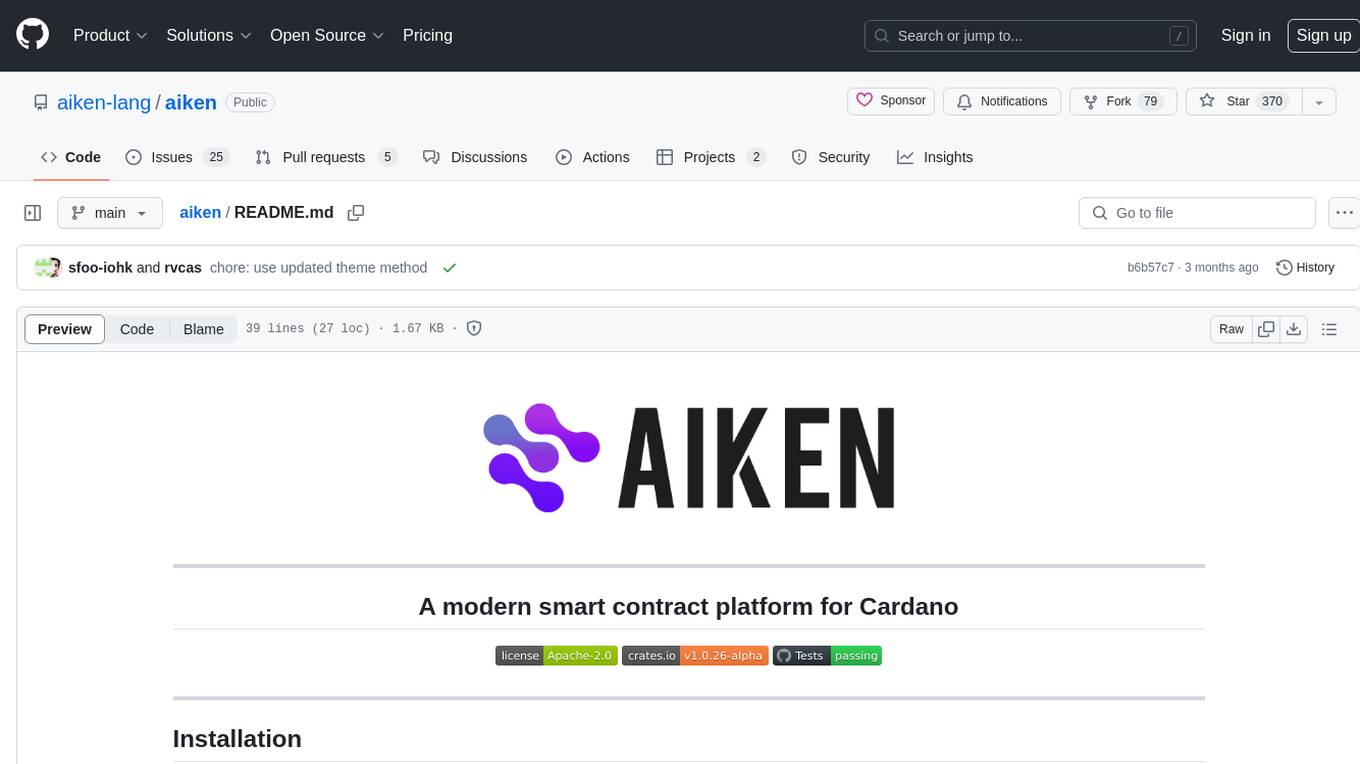This screenshot has height=764, width=1360.
Task: Copy raw file contents
Action: pos(1266,329)
